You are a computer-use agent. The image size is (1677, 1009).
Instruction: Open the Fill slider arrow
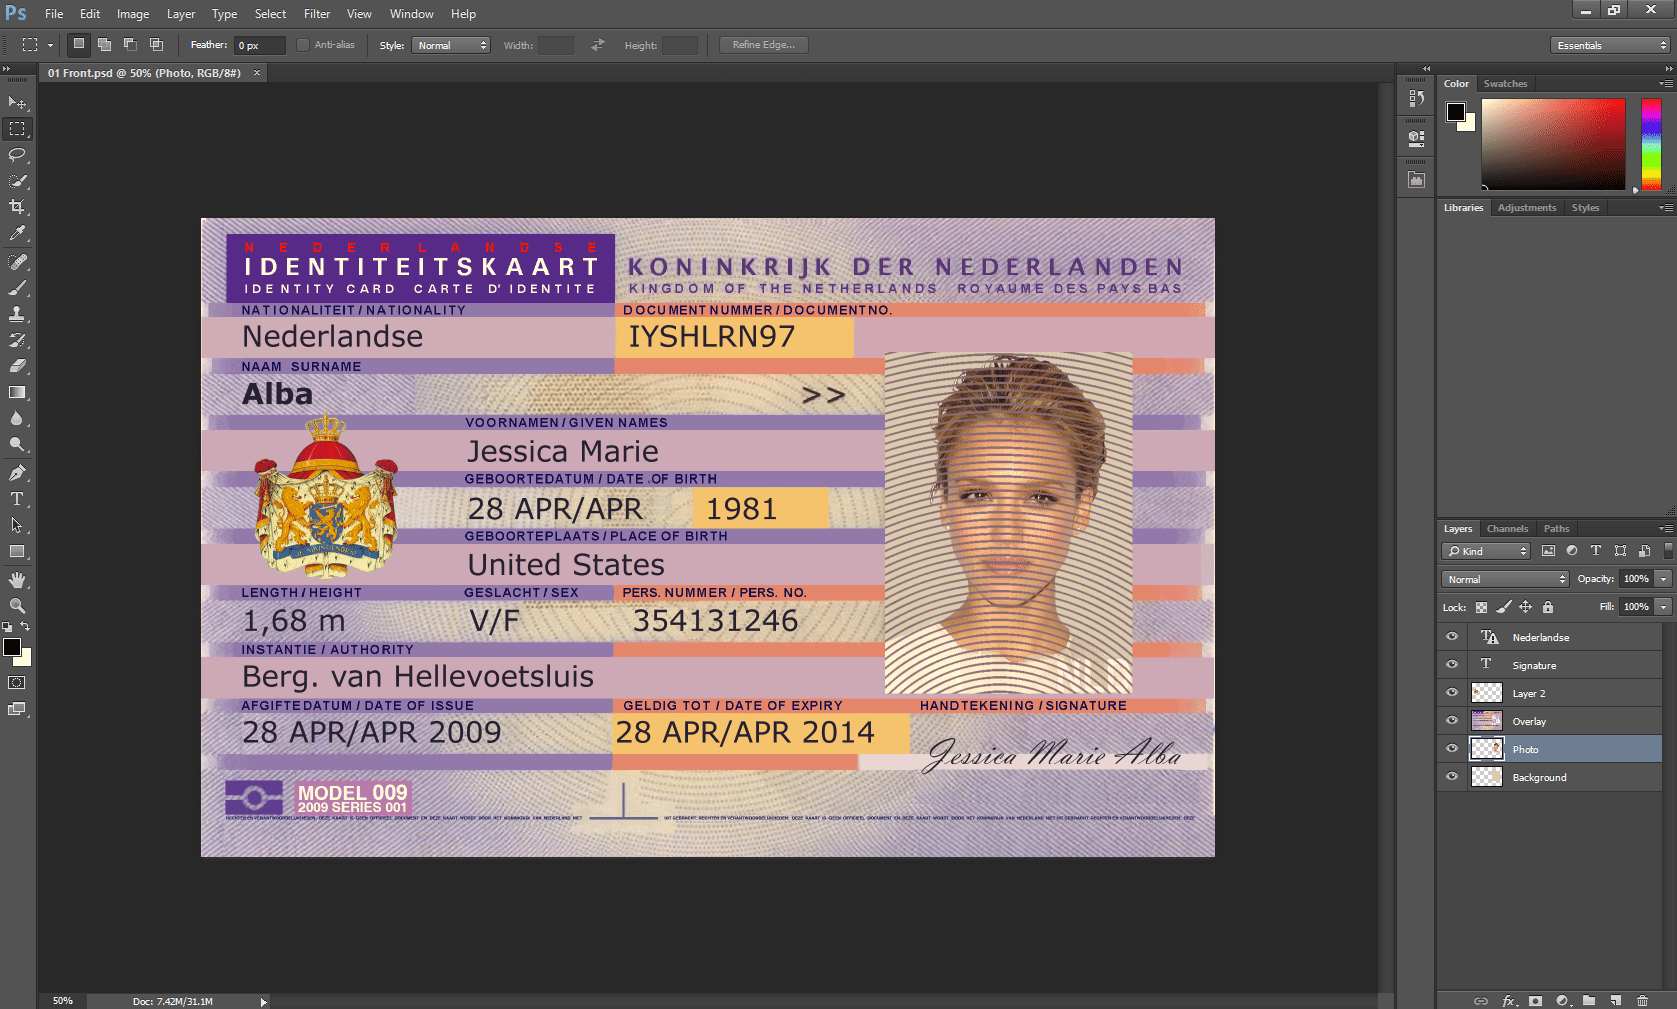coord(1663,607)
